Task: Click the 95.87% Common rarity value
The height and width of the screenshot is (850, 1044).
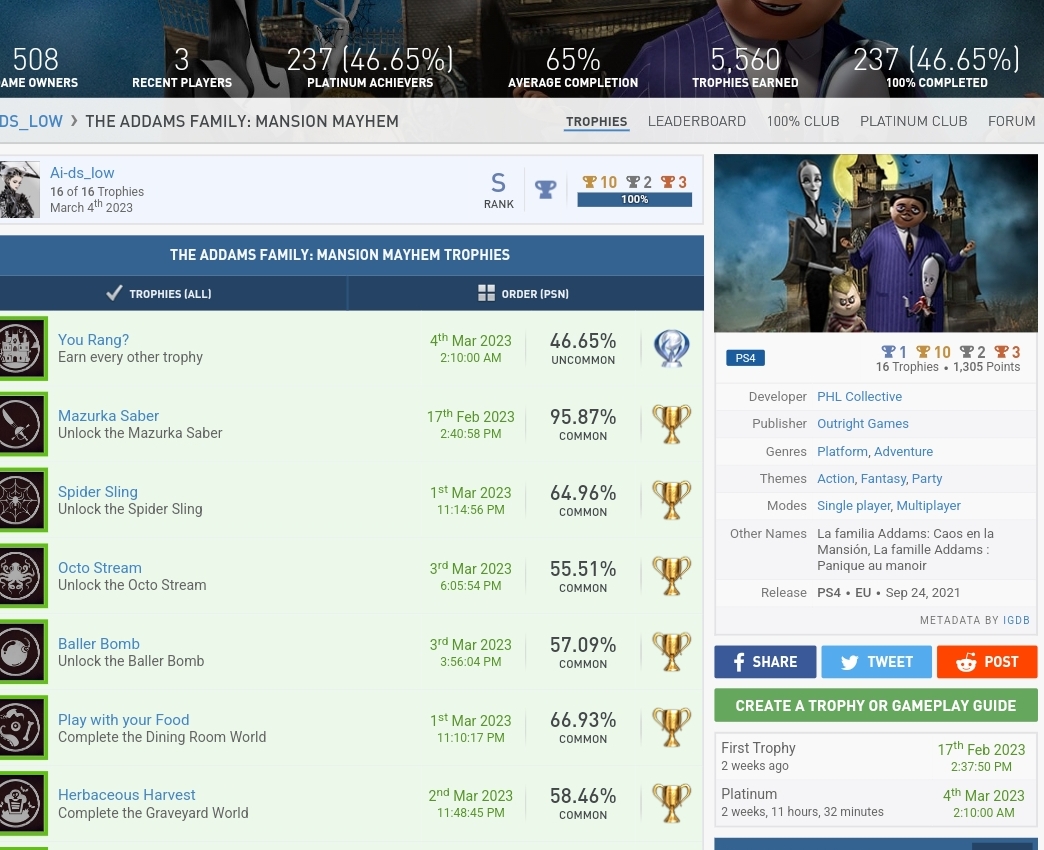Action: [583, 424]
